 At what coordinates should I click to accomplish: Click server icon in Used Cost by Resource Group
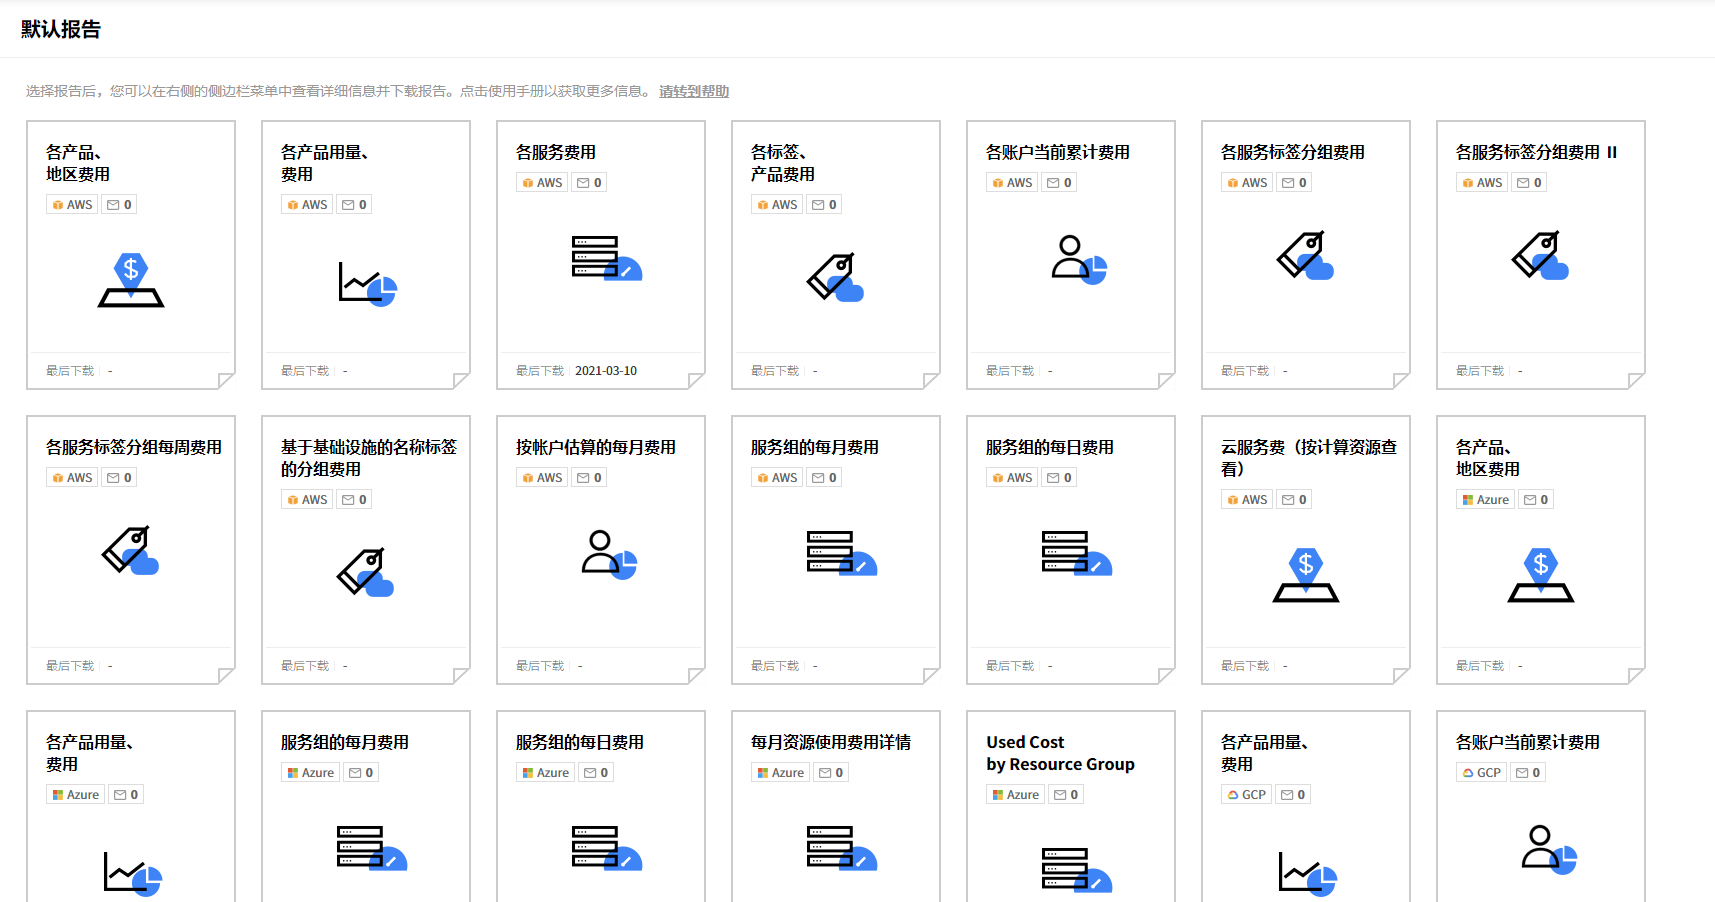pyautogui.click(x=1076, y=869)
